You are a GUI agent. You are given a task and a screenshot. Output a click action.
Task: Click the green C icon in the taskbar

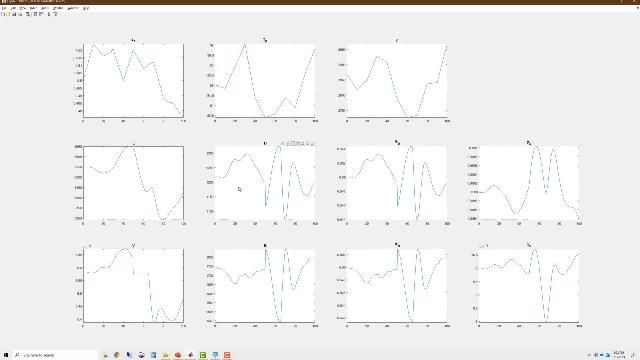click(x=203, y=355)
